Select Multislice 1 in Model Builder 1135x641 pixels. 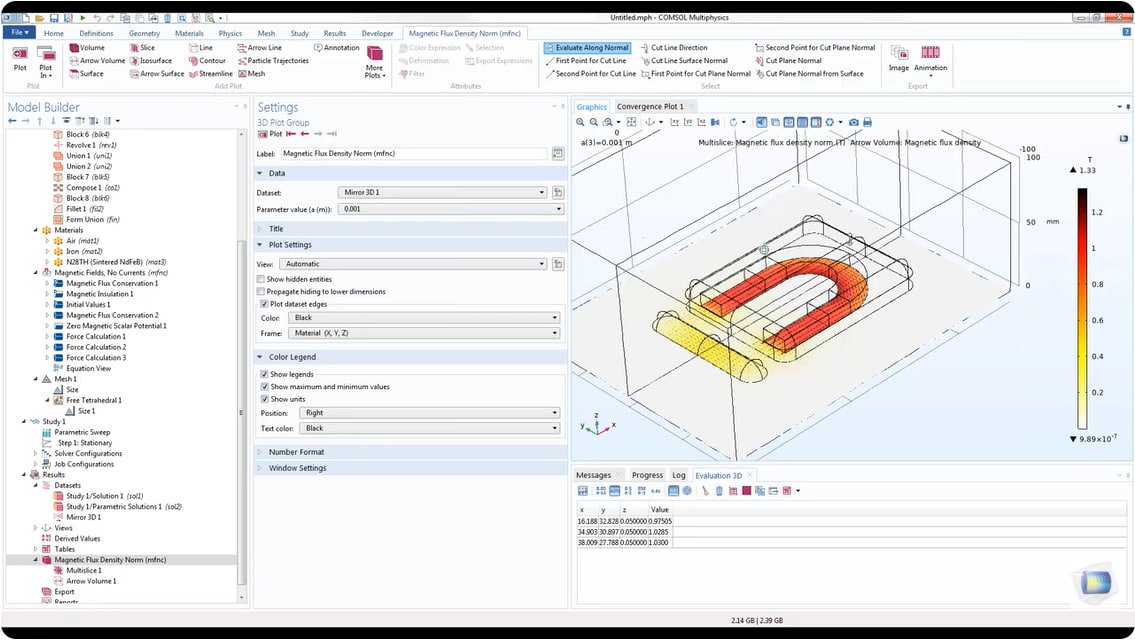(84, 571)
